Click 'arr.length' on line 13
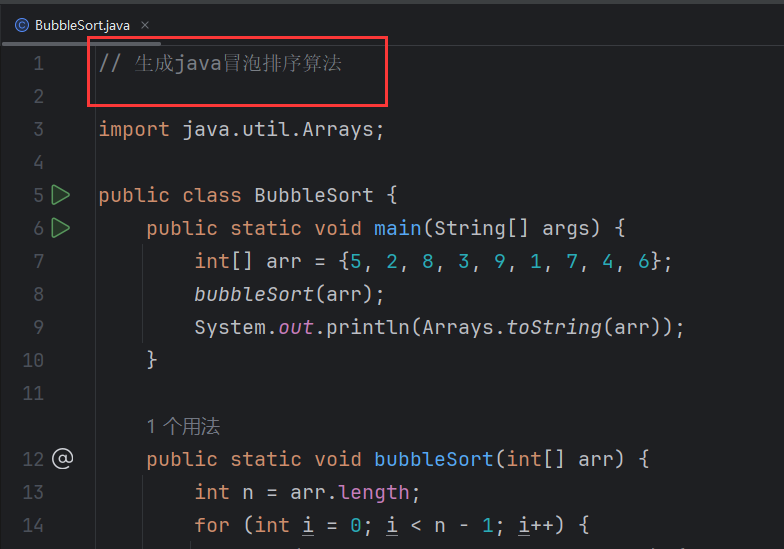Viewport: 784px width, 549px height. (350, 492)
